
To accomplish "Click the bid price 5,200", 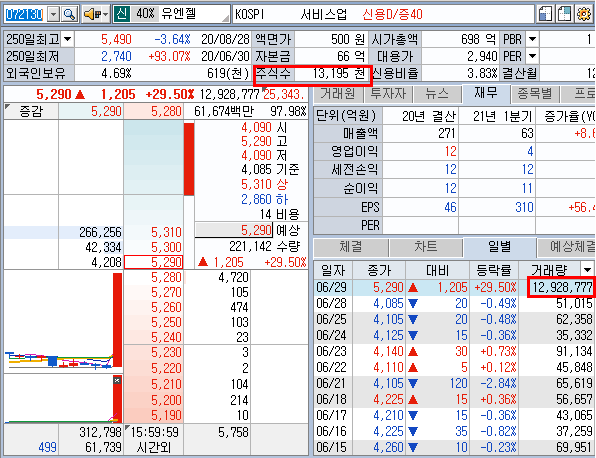I will pos(166,400).
